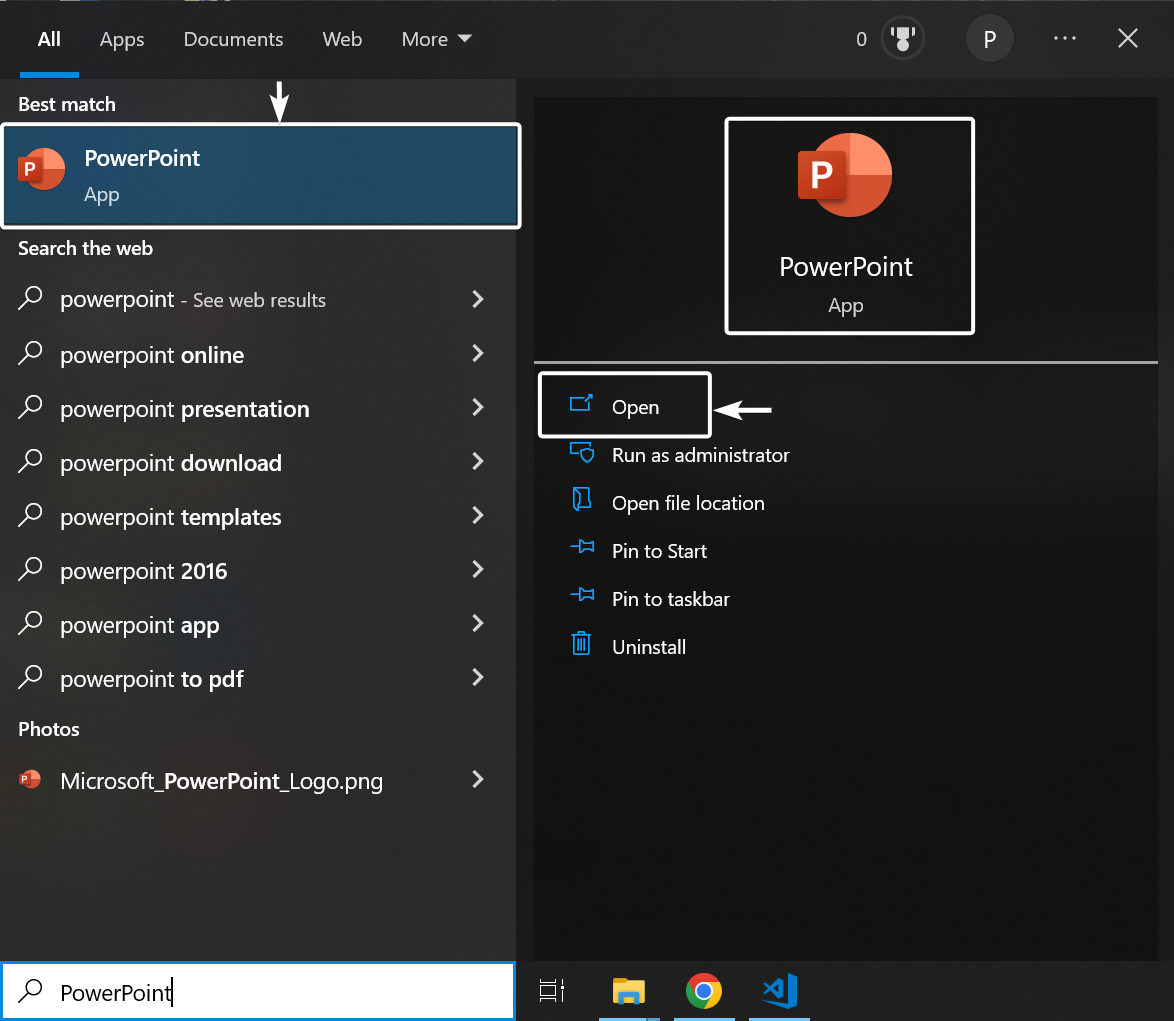1174x1021 pixels.
Task: Expand the powerpoint online suggestion arrow
Action: coord(477,354)
